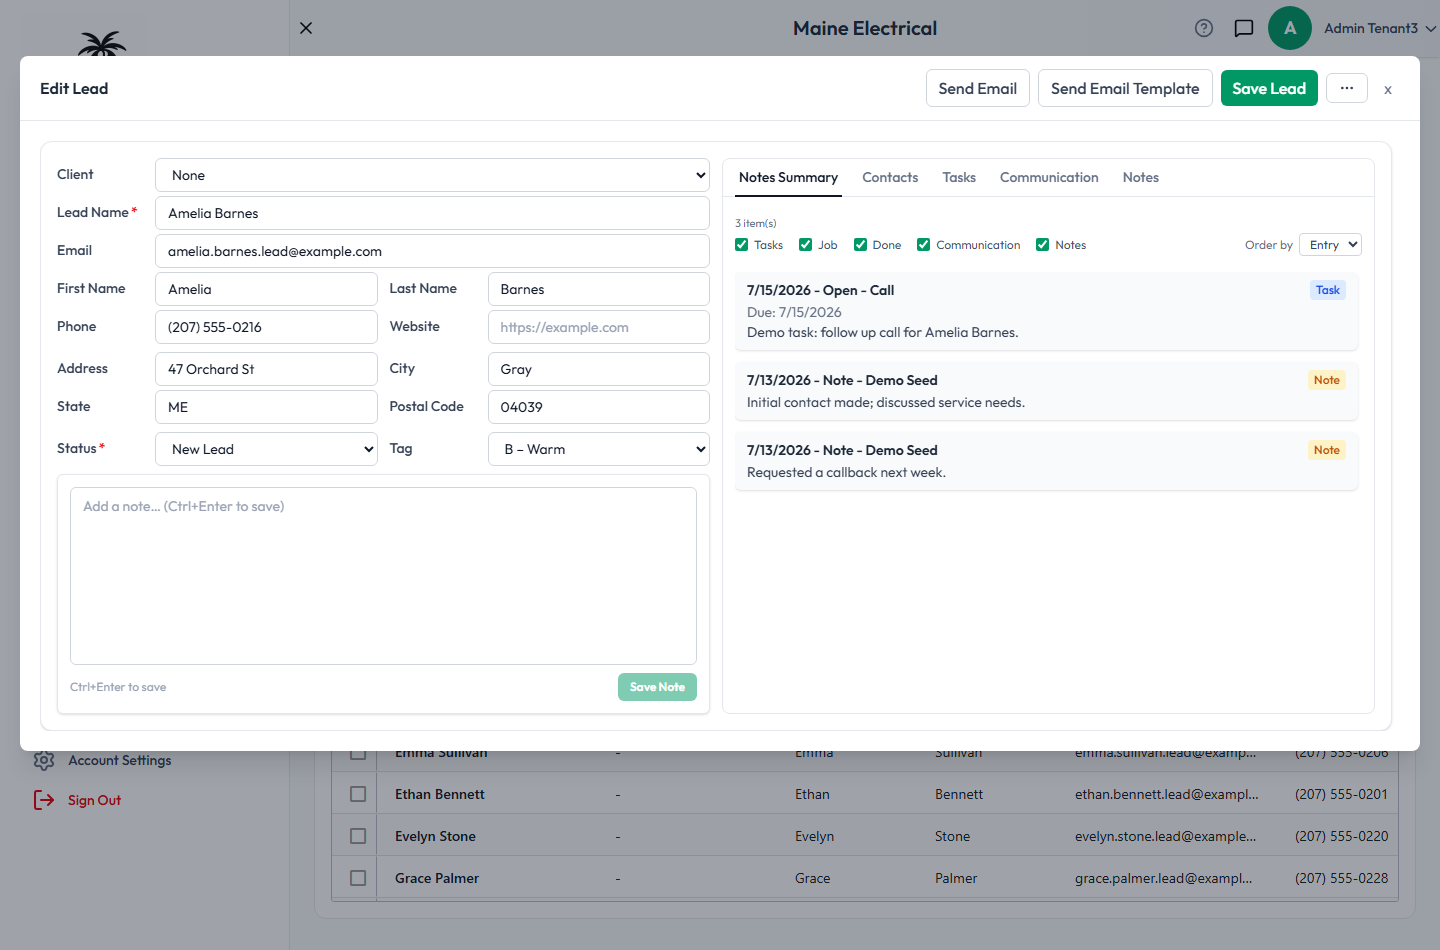Click the Save Note button

click(x=657, y=687)
